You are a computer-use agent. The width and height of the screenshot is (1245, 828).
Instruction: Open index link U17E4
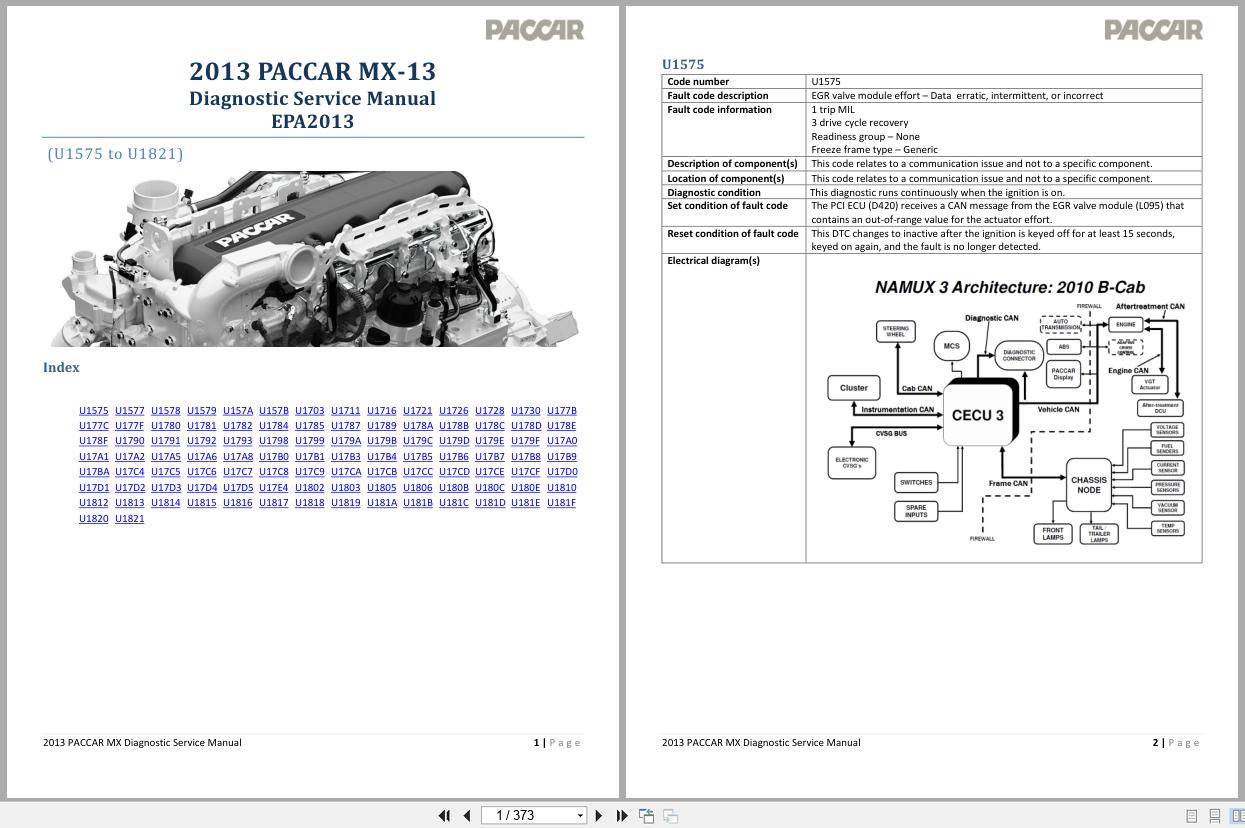click(x=274, y=487)
